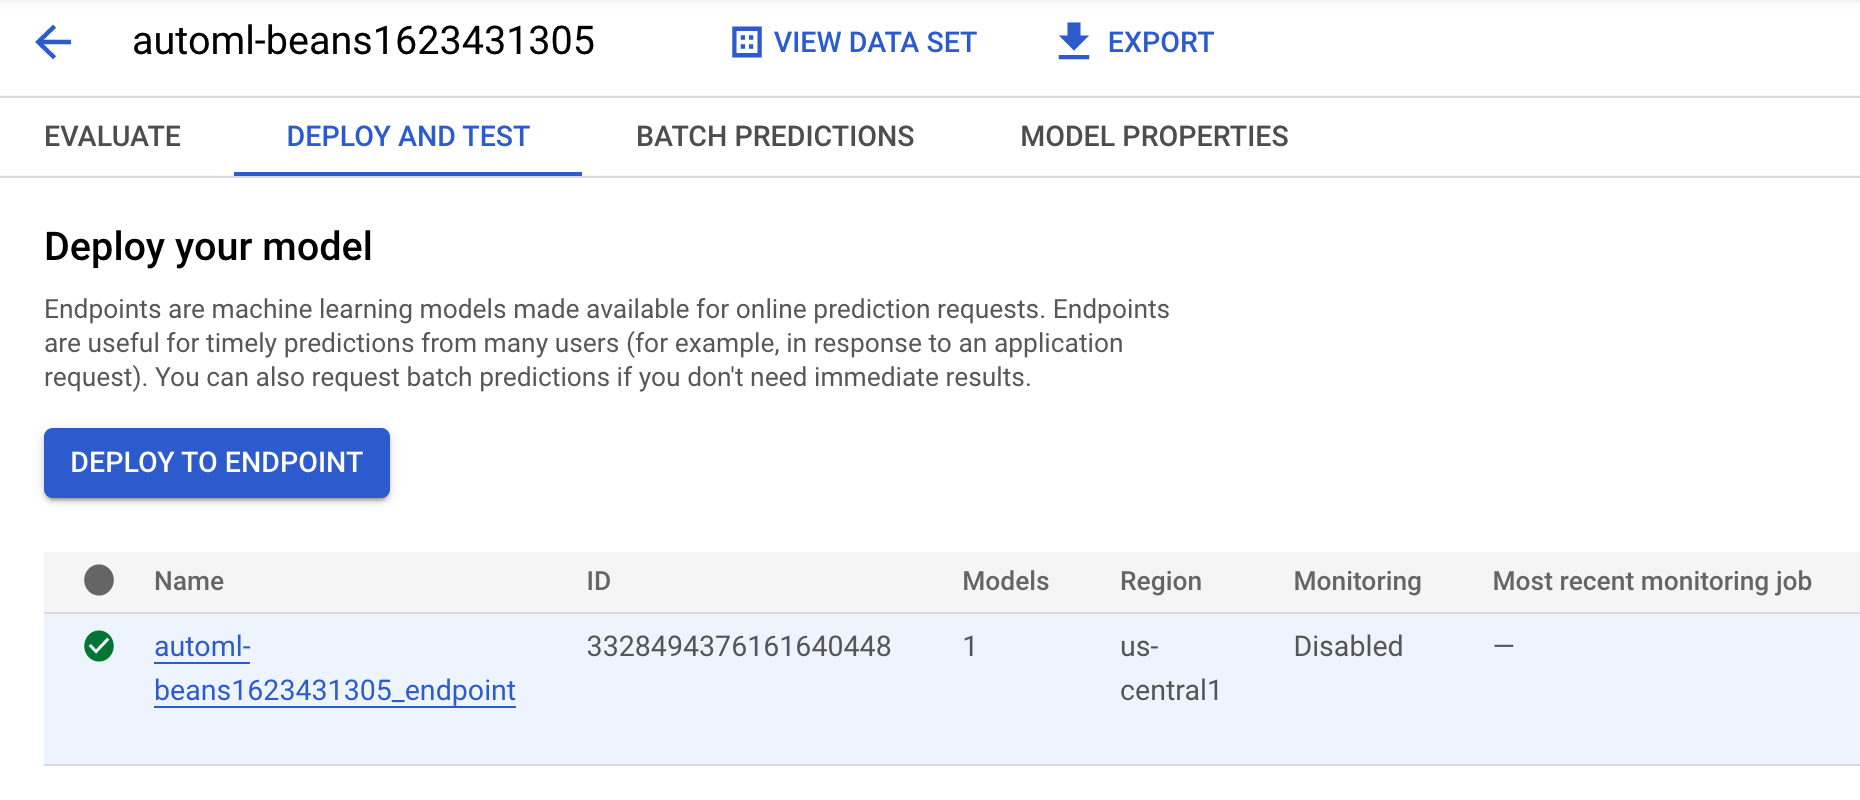The height and width of the screenshot is (800, 1860).
Task: Enable monitoring for the listed endpoint
Action: click(1348, 646)
